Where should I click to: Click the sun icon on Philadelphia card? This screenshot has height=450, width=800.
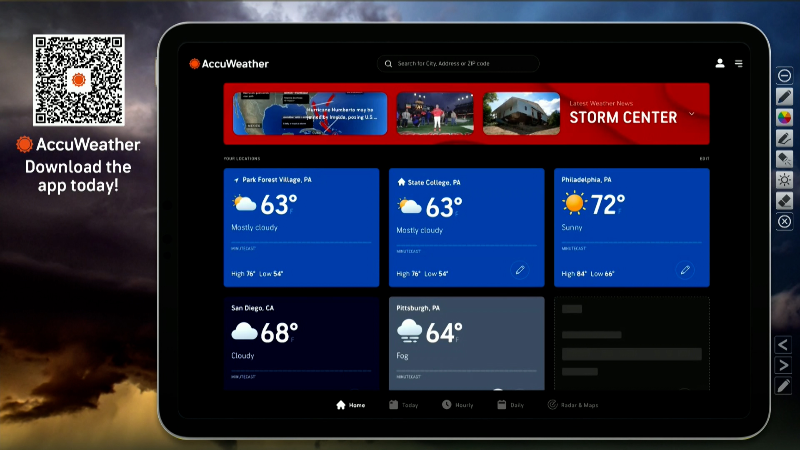(x=574, y=203)
